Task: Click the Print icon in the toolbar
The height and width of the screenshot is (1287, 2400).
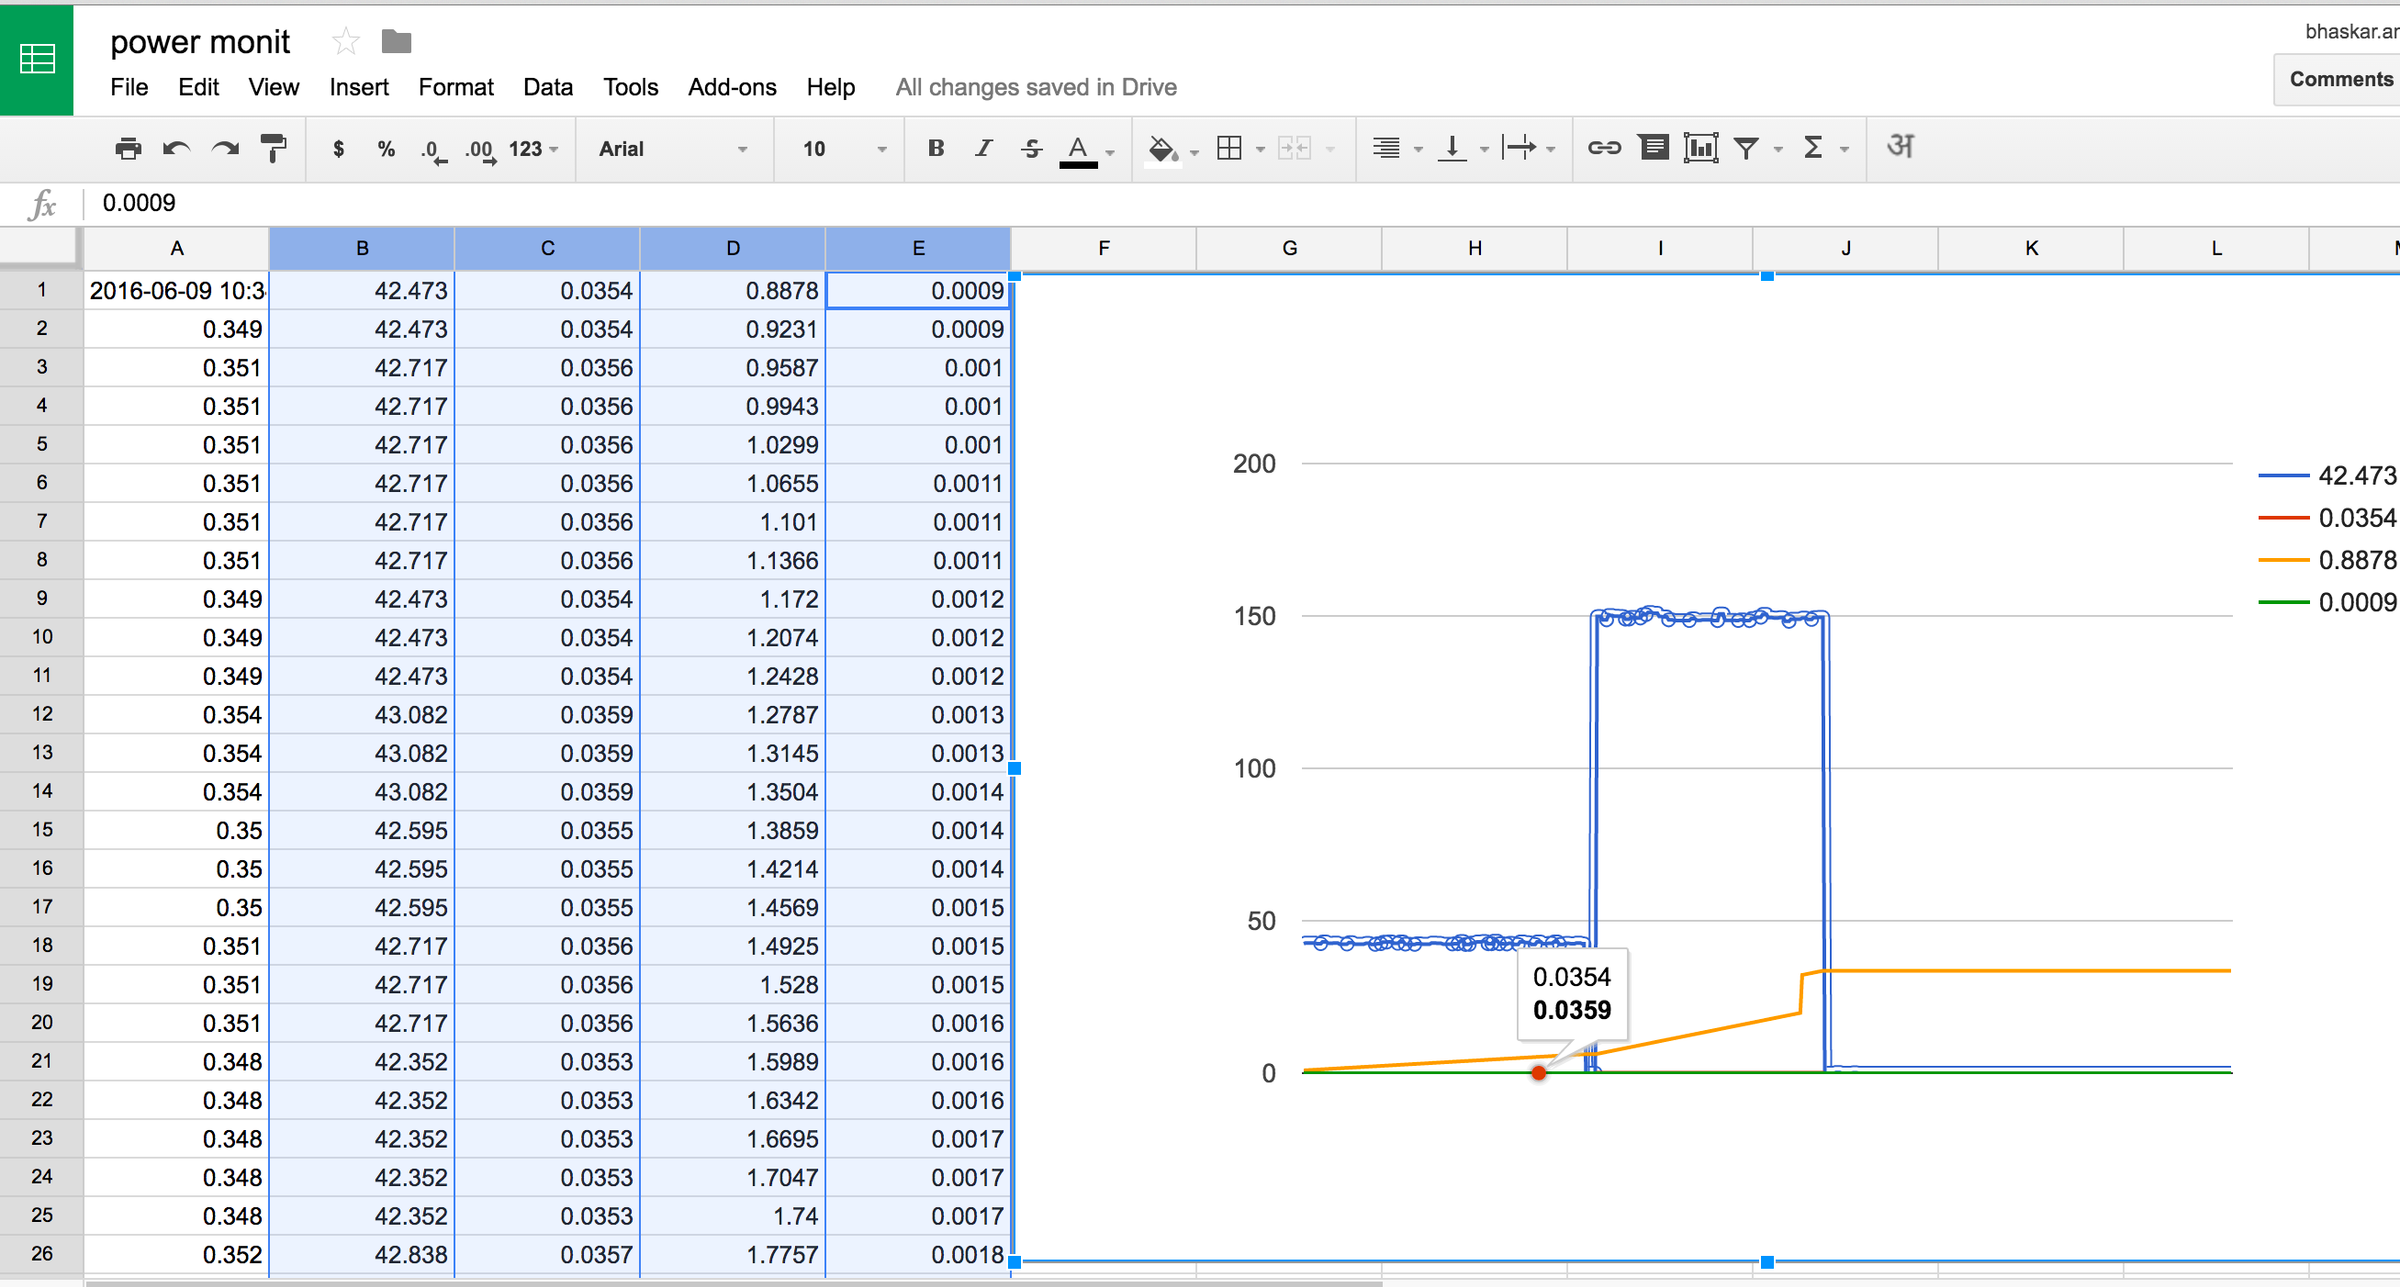Action: pyautogui.click(x=128, y=148)
